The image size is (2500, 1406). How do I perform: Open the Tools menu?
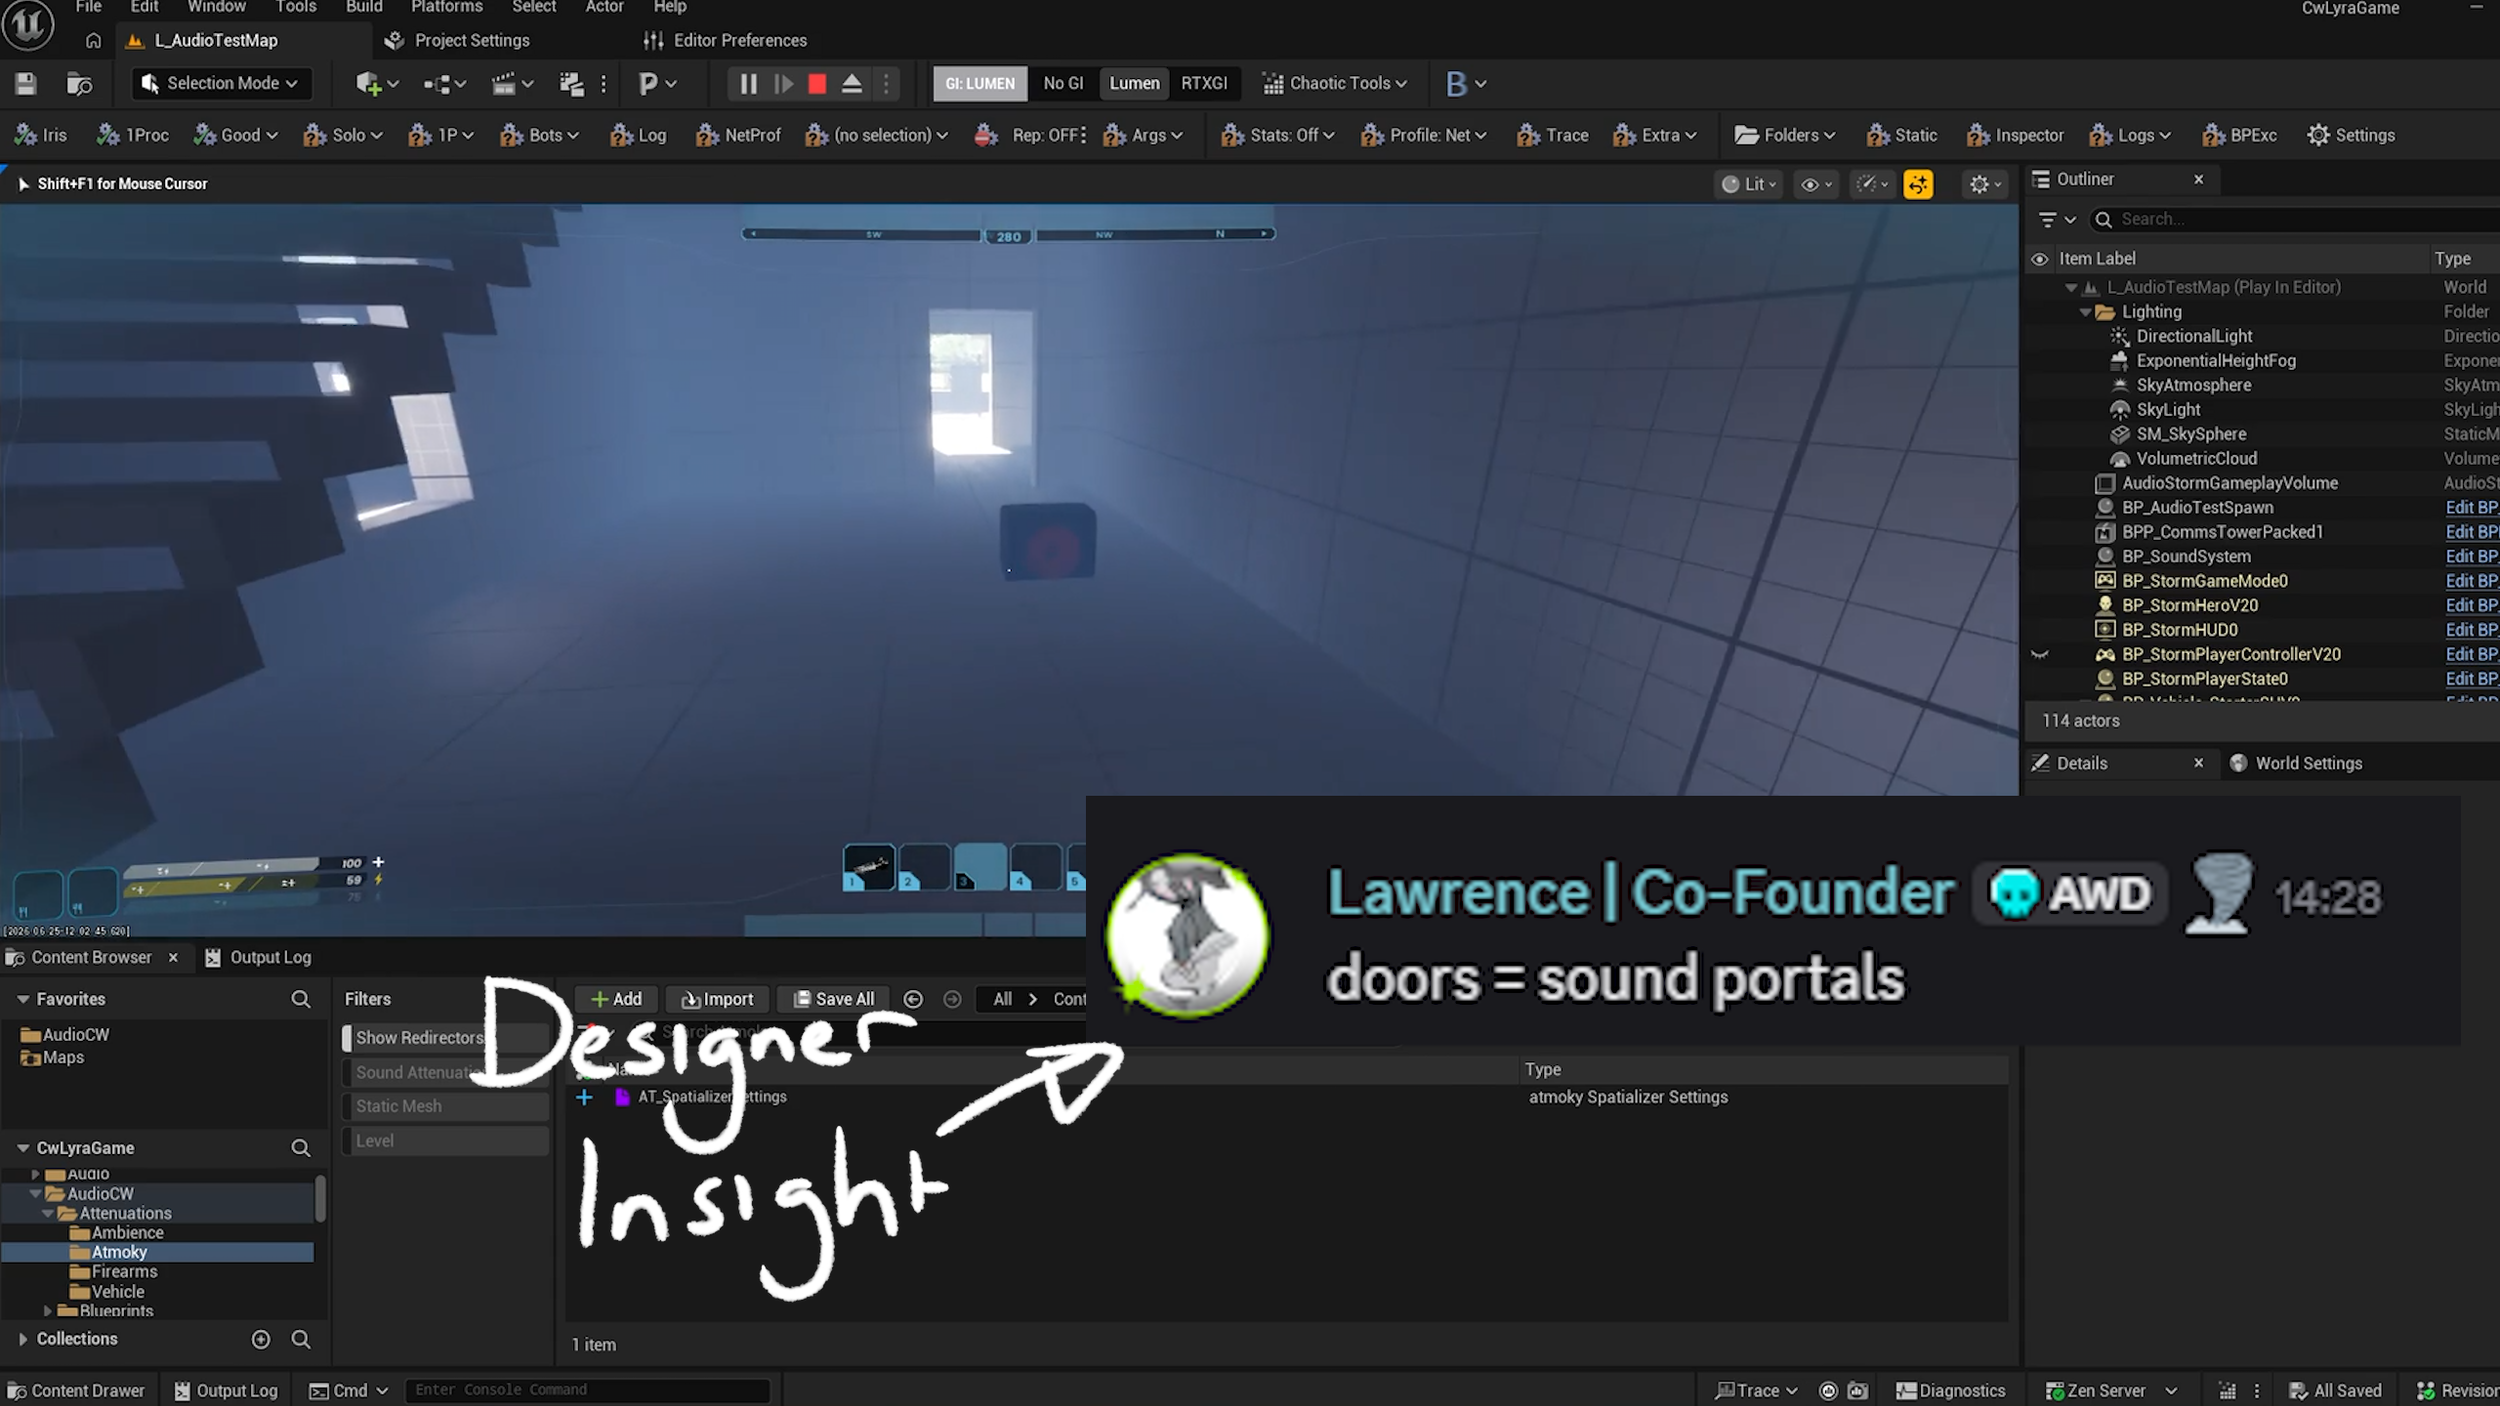(x=296, y=8)
